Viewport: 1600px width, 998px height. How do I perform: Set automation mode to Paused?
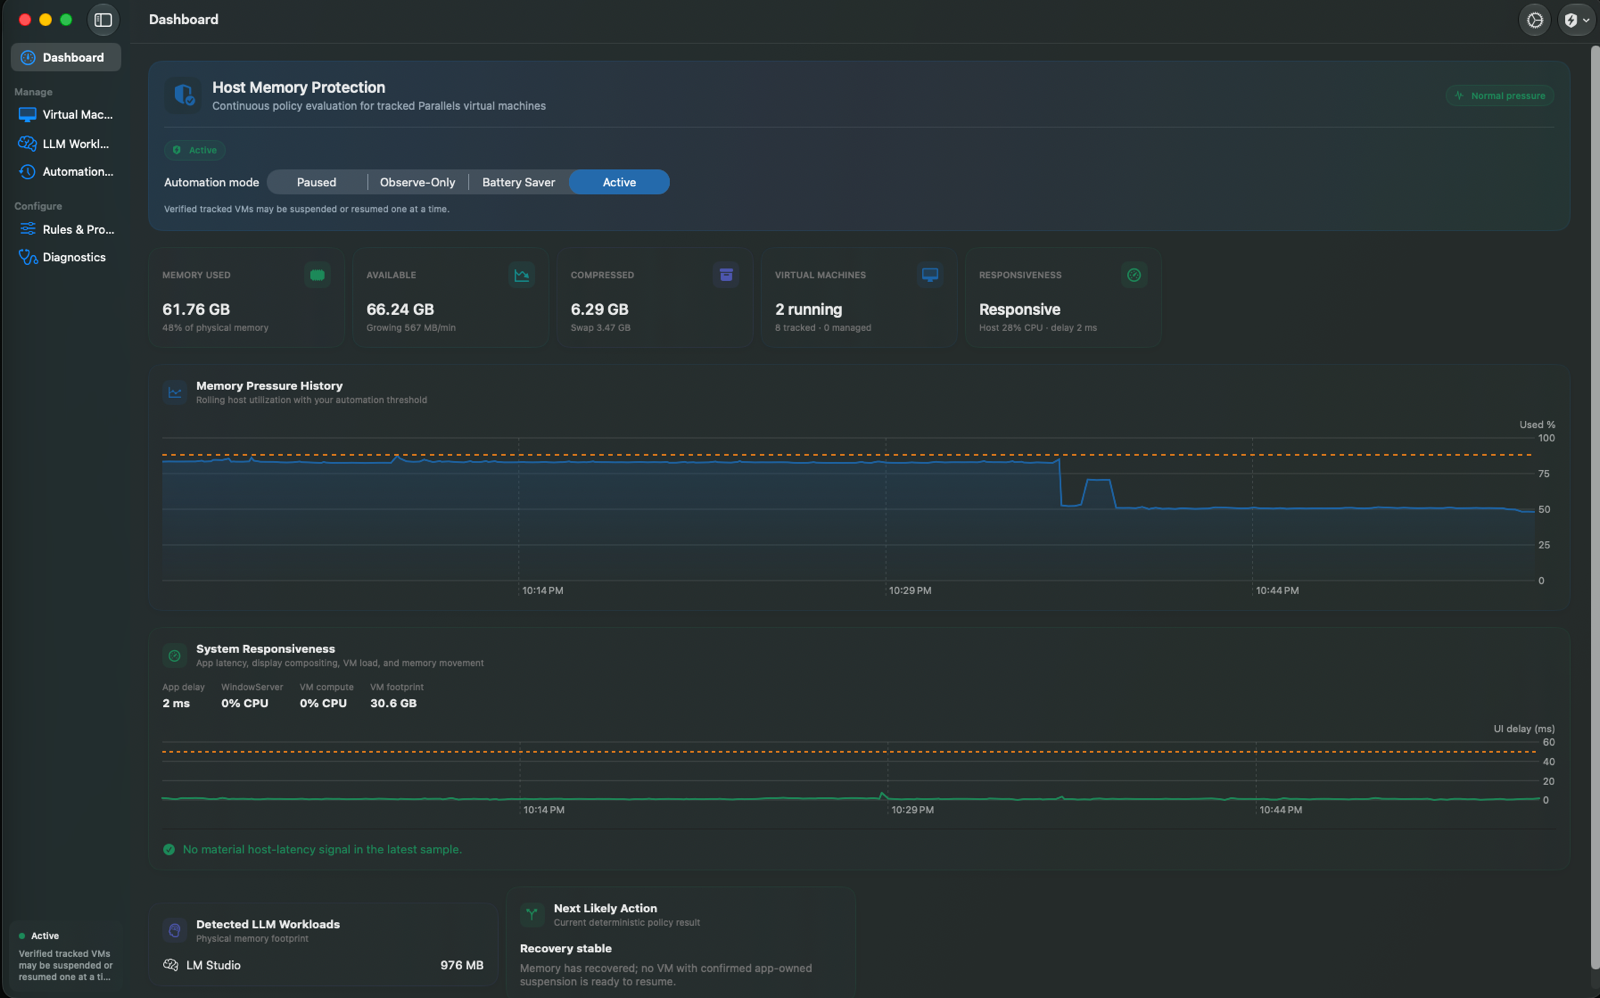pos(317,182)
